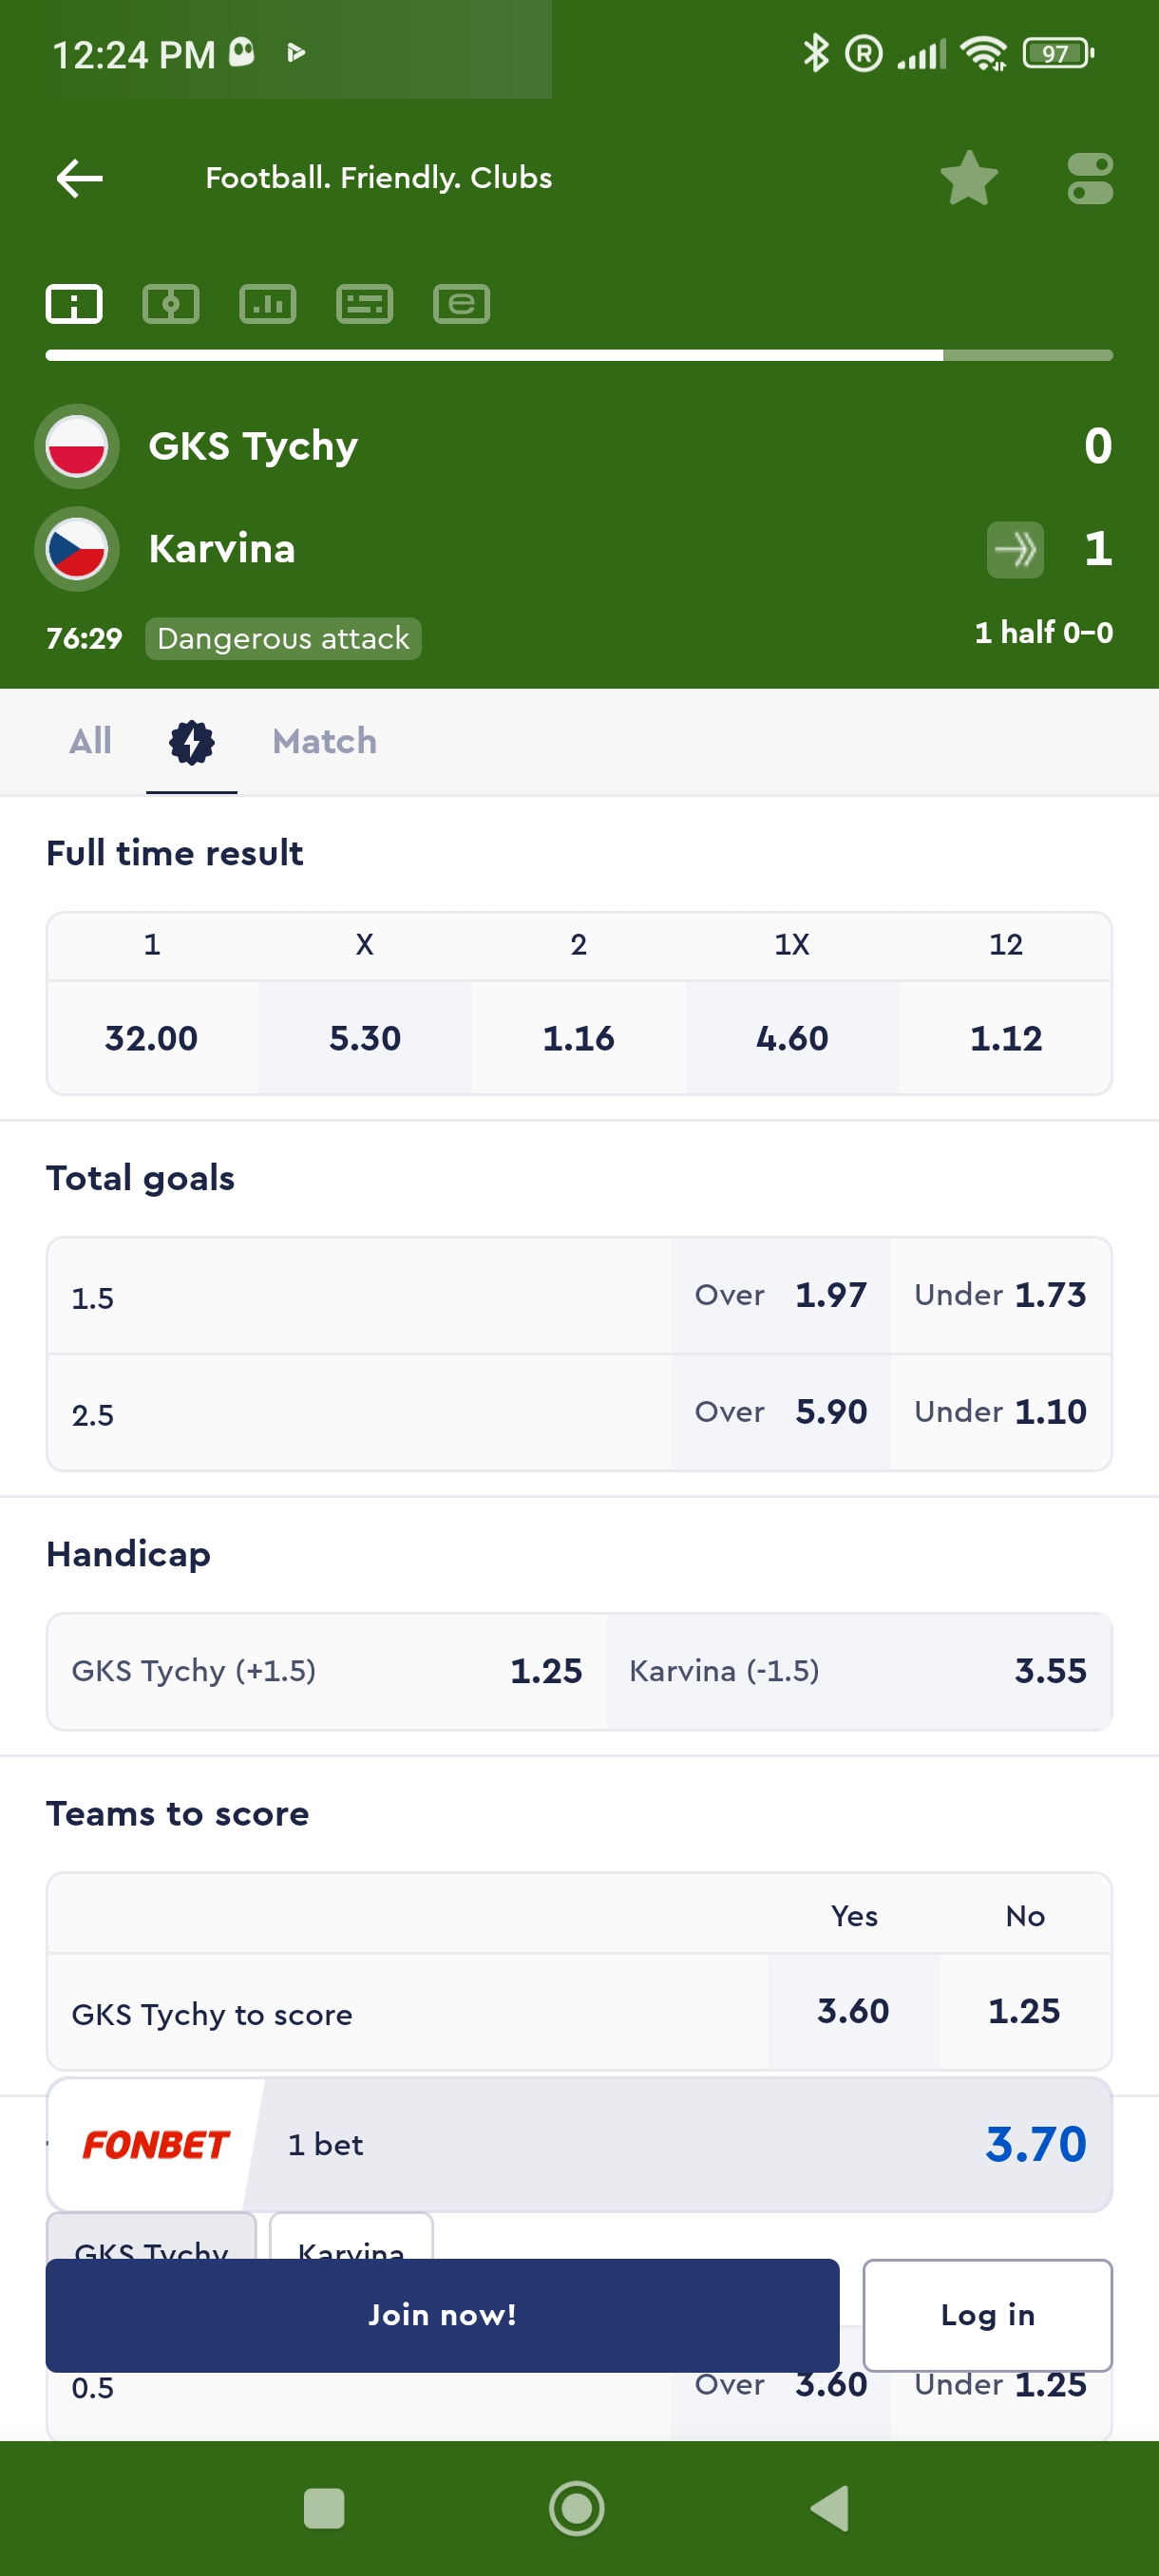Select Yes for GKS Tychy to score

[x=853, y=2010]
